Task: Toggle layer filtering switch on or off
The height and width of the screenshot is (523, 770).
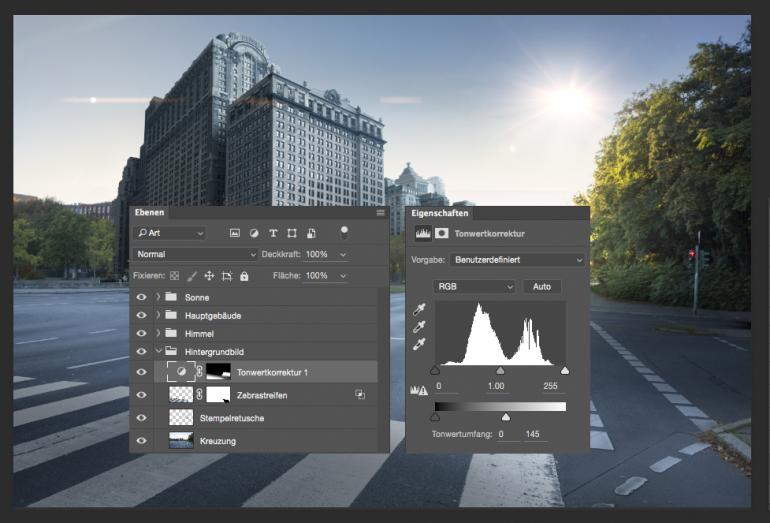Action: 344,232
